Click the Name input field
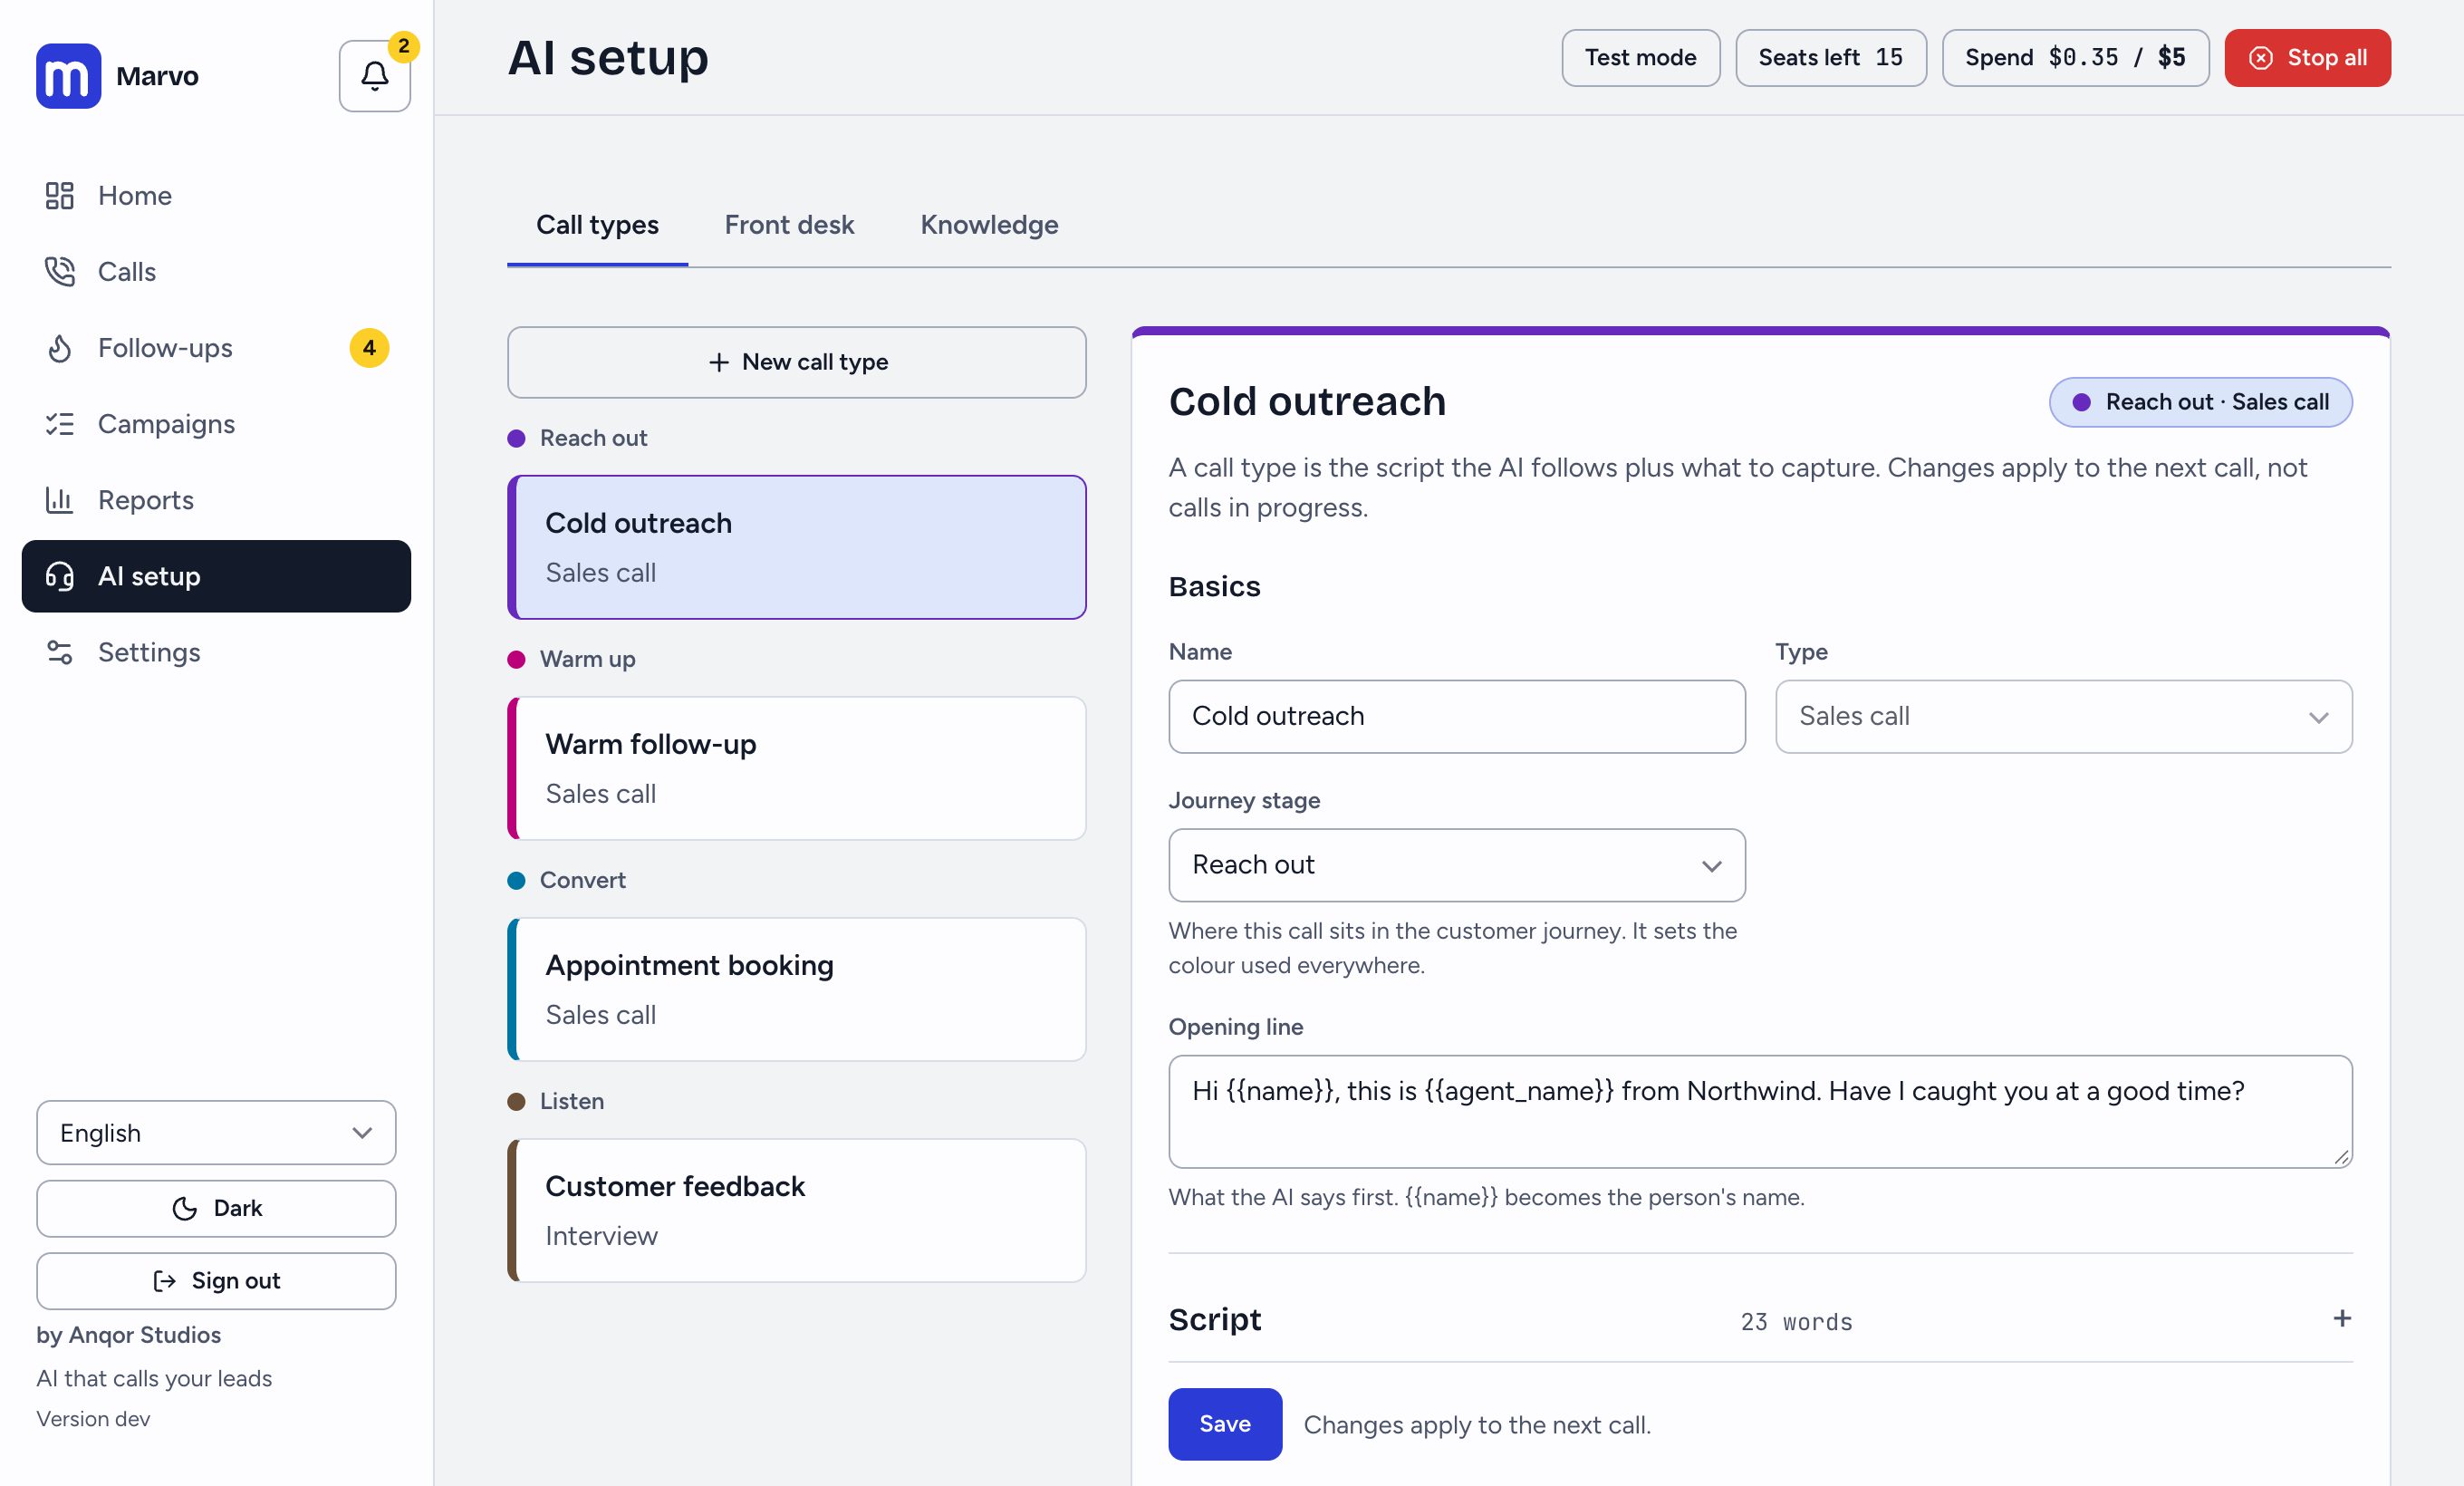 click(x=1456, y=716)
